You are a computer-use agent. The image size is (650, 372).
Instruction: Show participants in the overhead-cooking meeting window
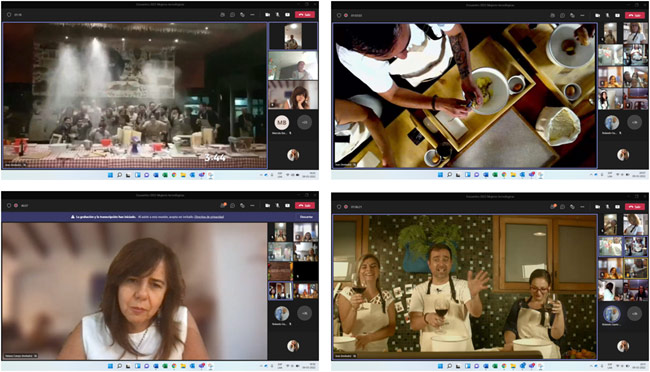[552, 15]
